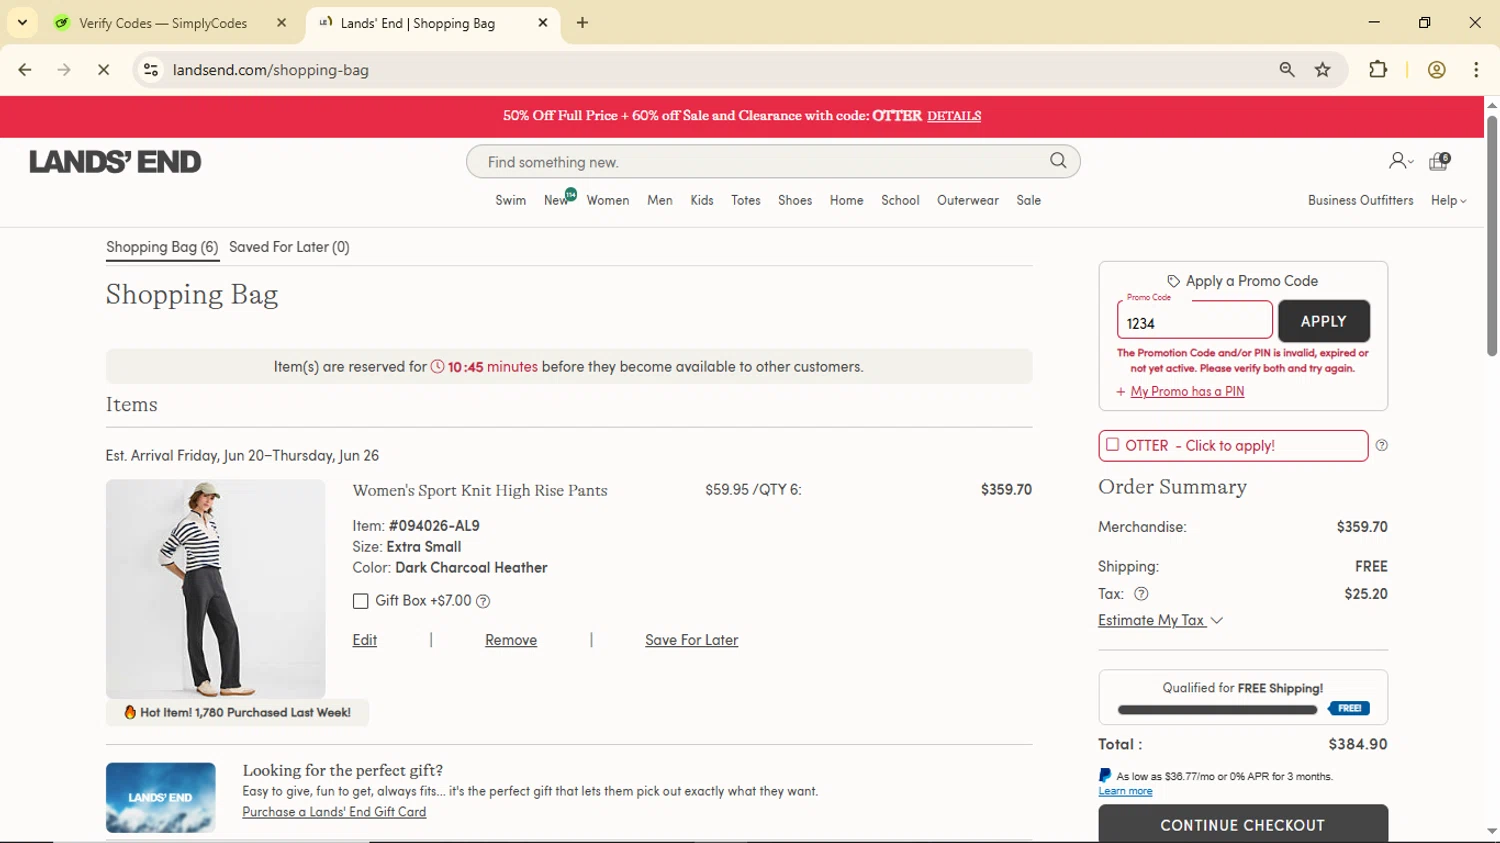Select the Shopping Bag (6) tab
The image size is (1500, 843).
(162, 247)
